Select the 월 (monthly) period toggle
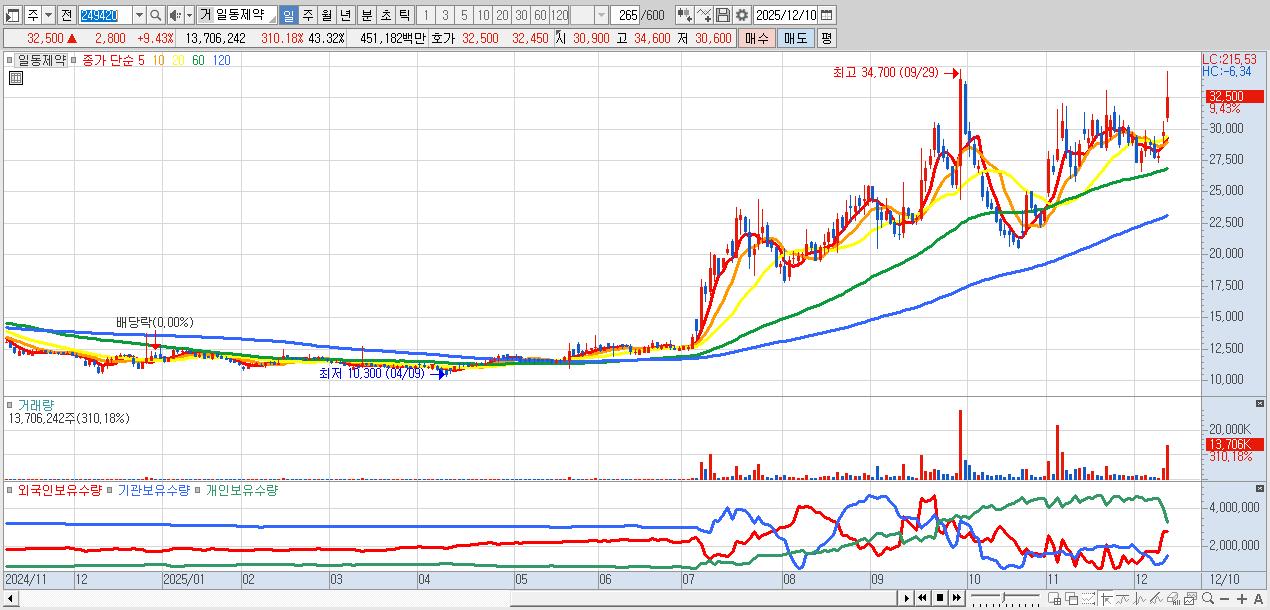Screen dimensions: 1270x610 [326, 15]
